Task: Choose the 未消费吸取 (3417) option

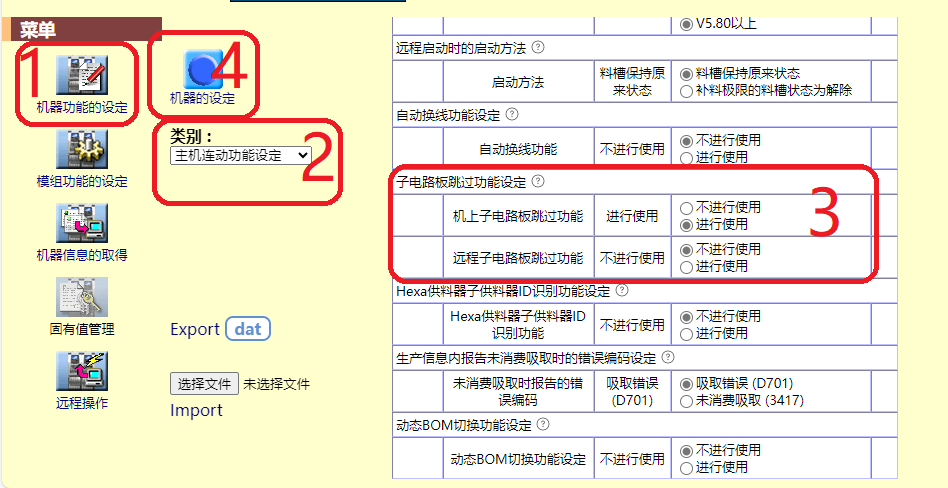Action: pos(686,401)
